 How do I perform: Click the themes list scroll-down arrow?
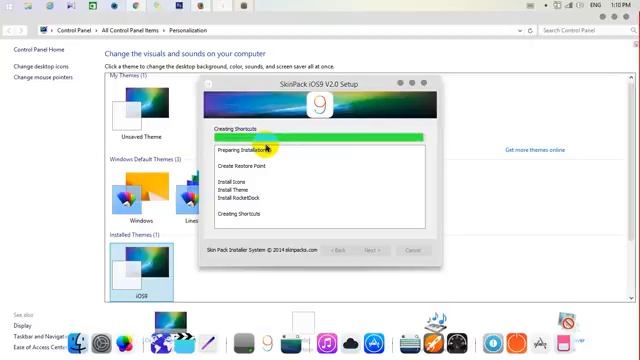631,298
